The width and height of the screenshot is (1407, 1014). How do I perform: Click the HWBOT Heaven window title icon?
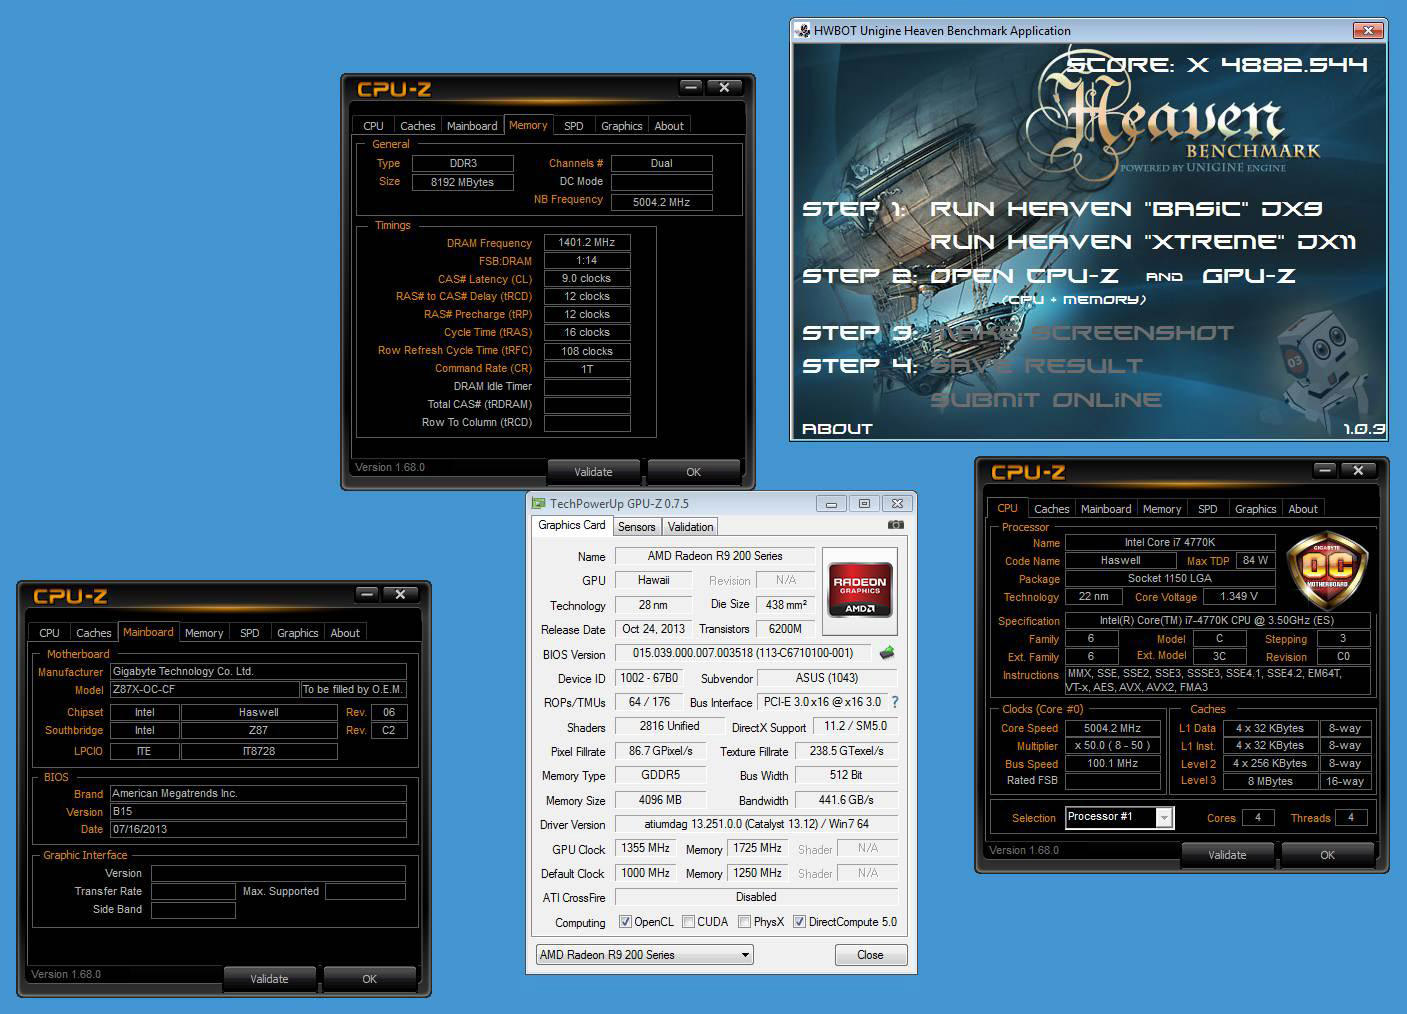[x=802, y=31]
